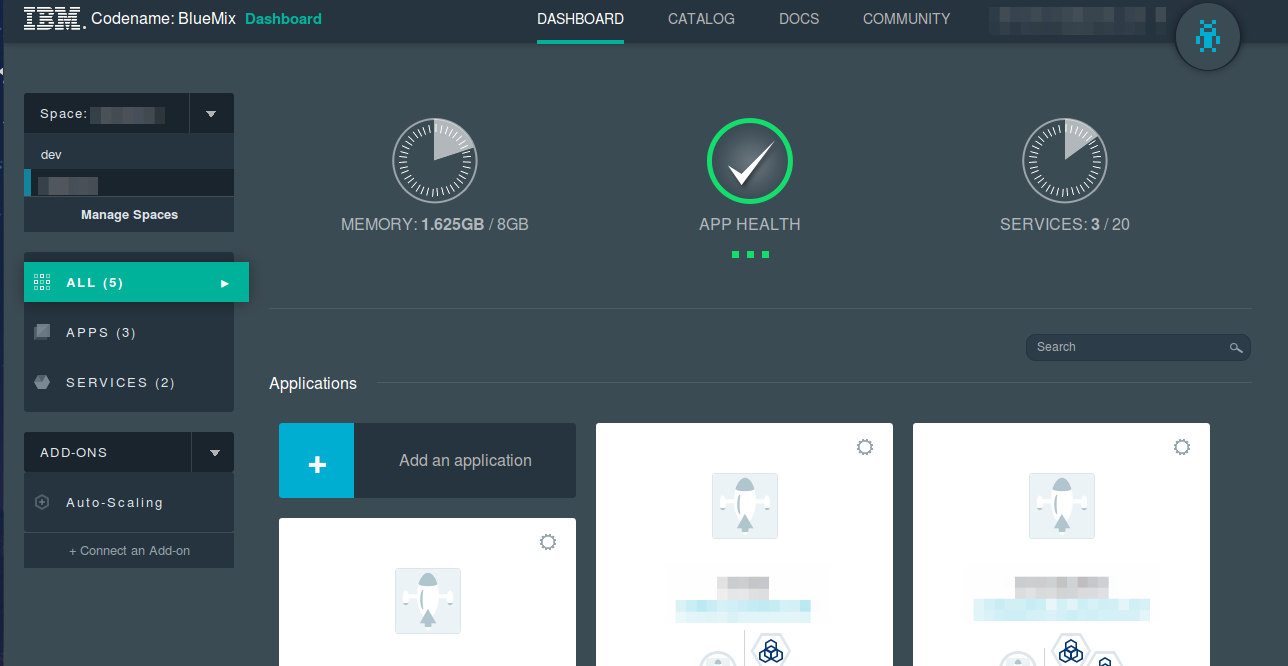1288x666 pixels.
Task: Select SERVICES (2) in sidebar
Action: point(129,382)
